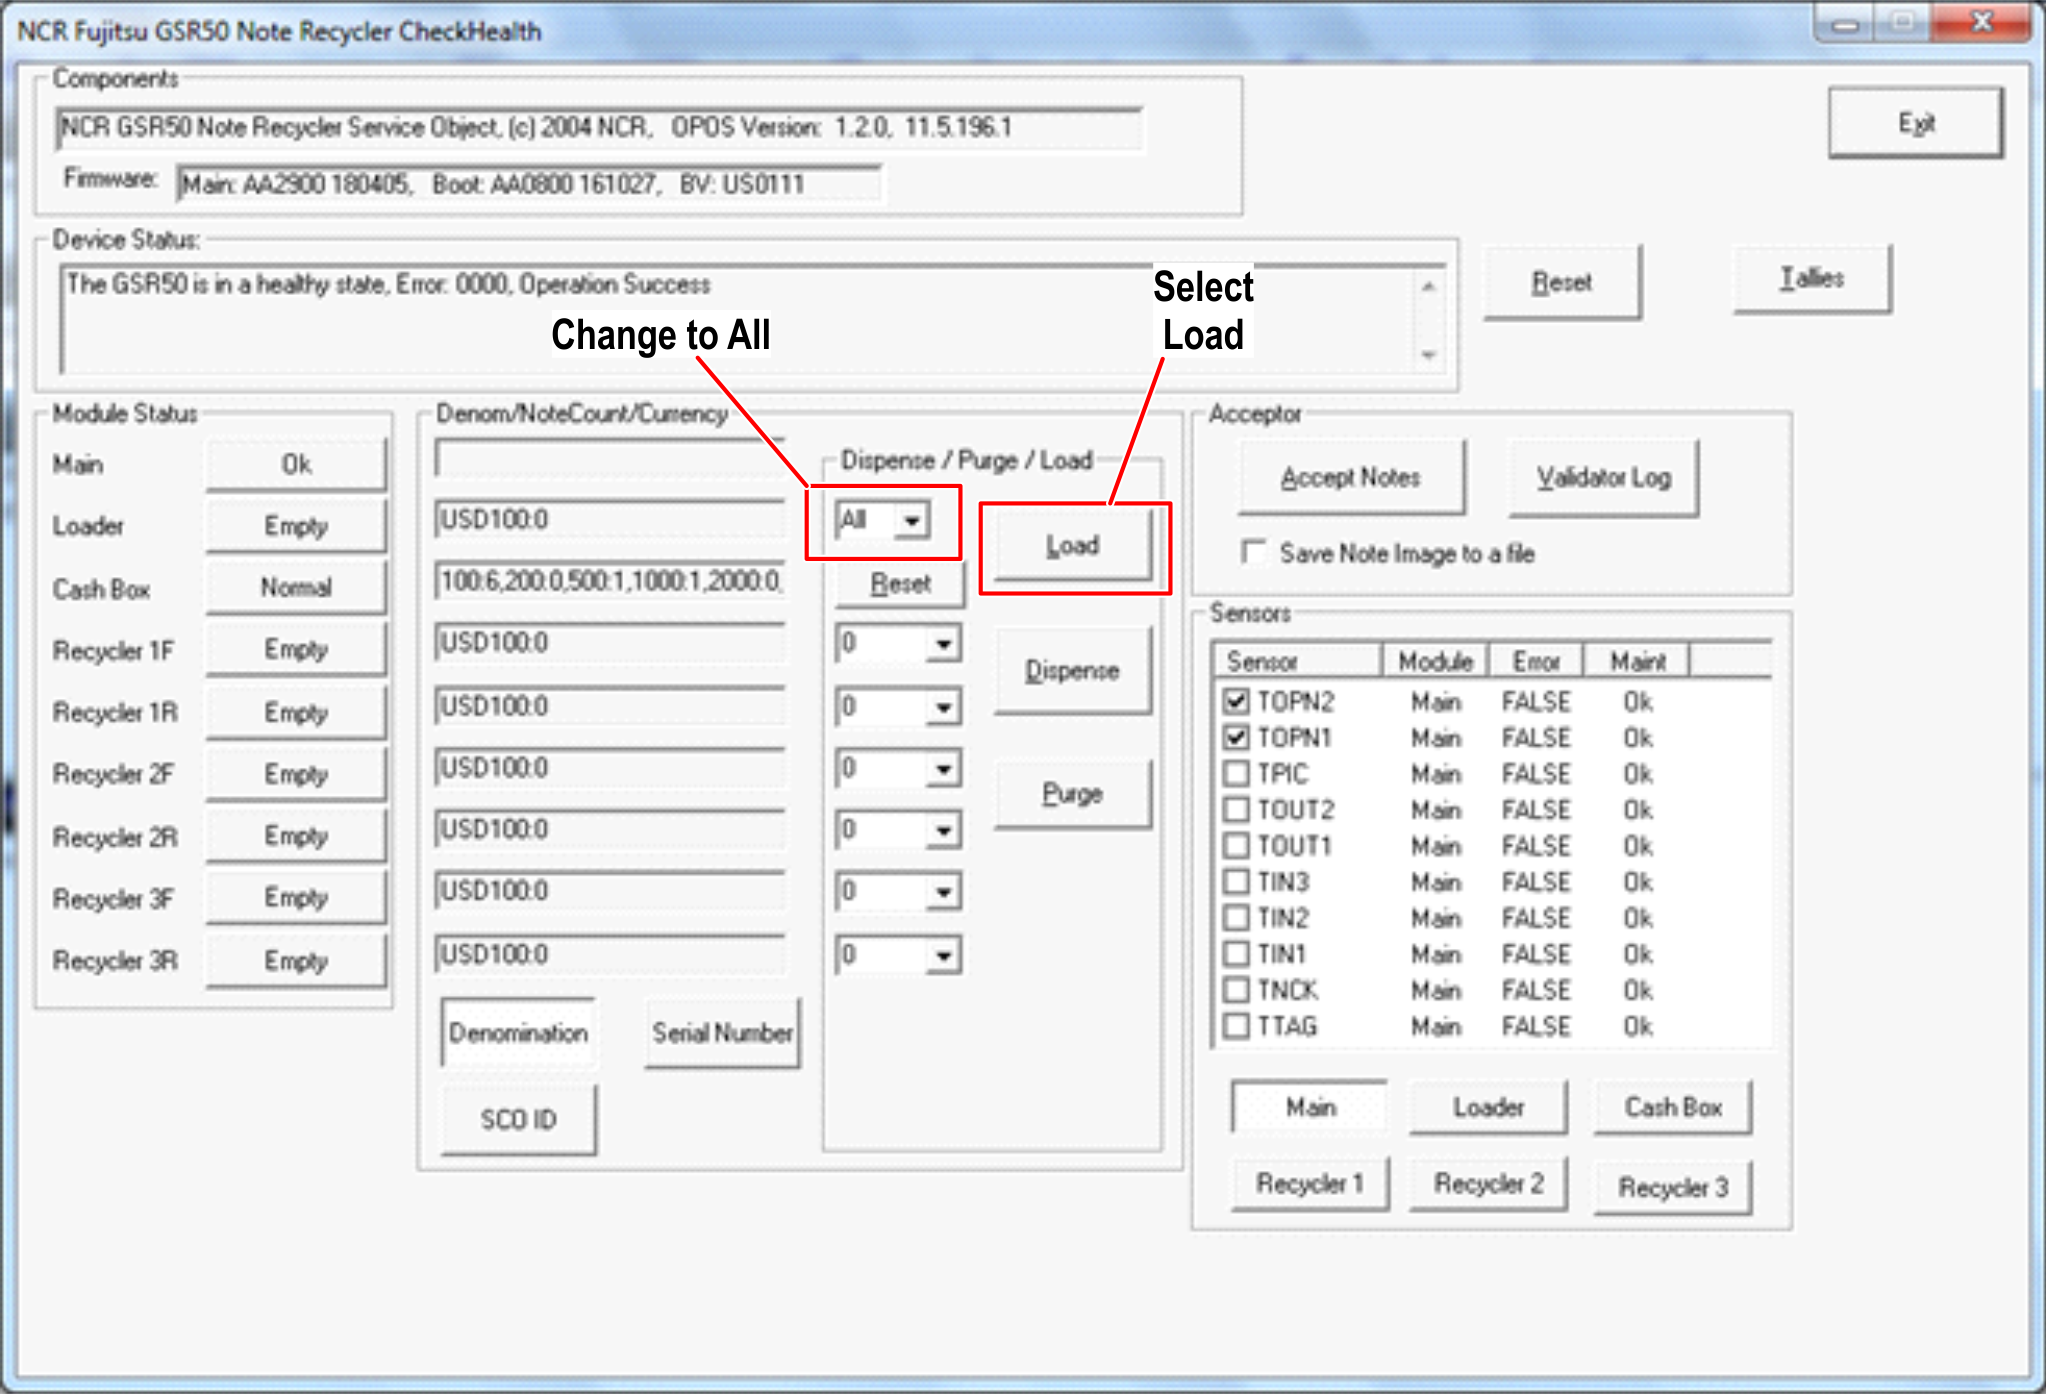Screen dimensions: 2046x1394
Task: Select the Recycler 3 sensors button
Action: pyautogui.click(x=1673, y=1187)
